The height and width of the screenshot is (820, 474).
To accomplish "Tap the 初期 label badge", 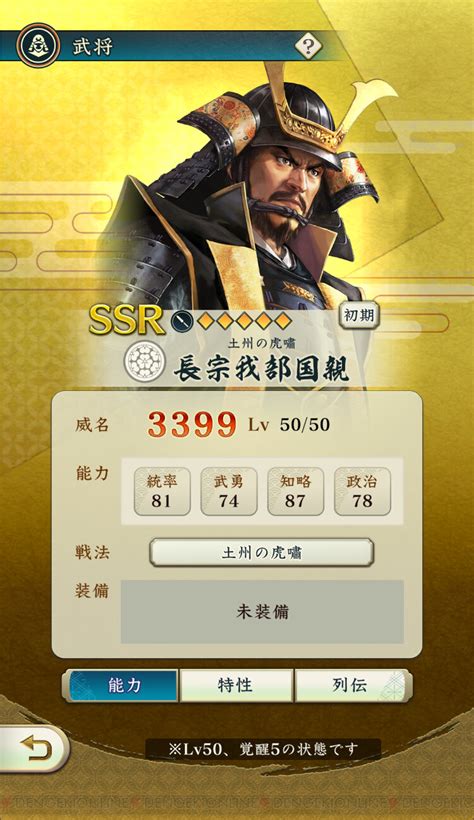I will (x=359, y=316).
